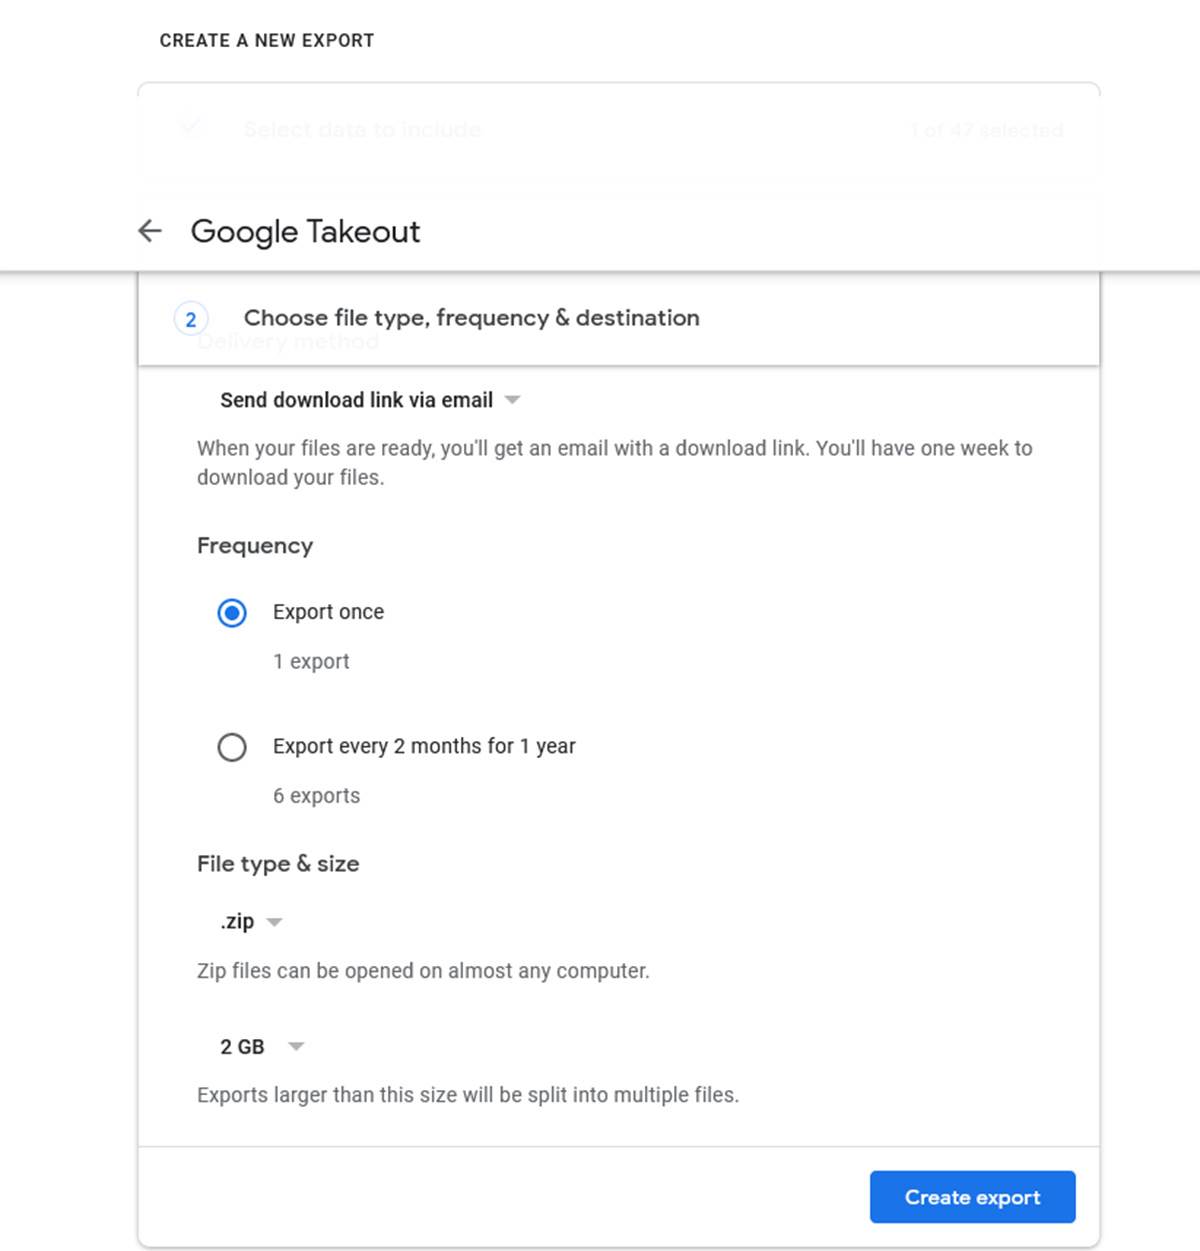
Task: Select Export every 2 months for 1 year
Action: (x=232, y=747)
